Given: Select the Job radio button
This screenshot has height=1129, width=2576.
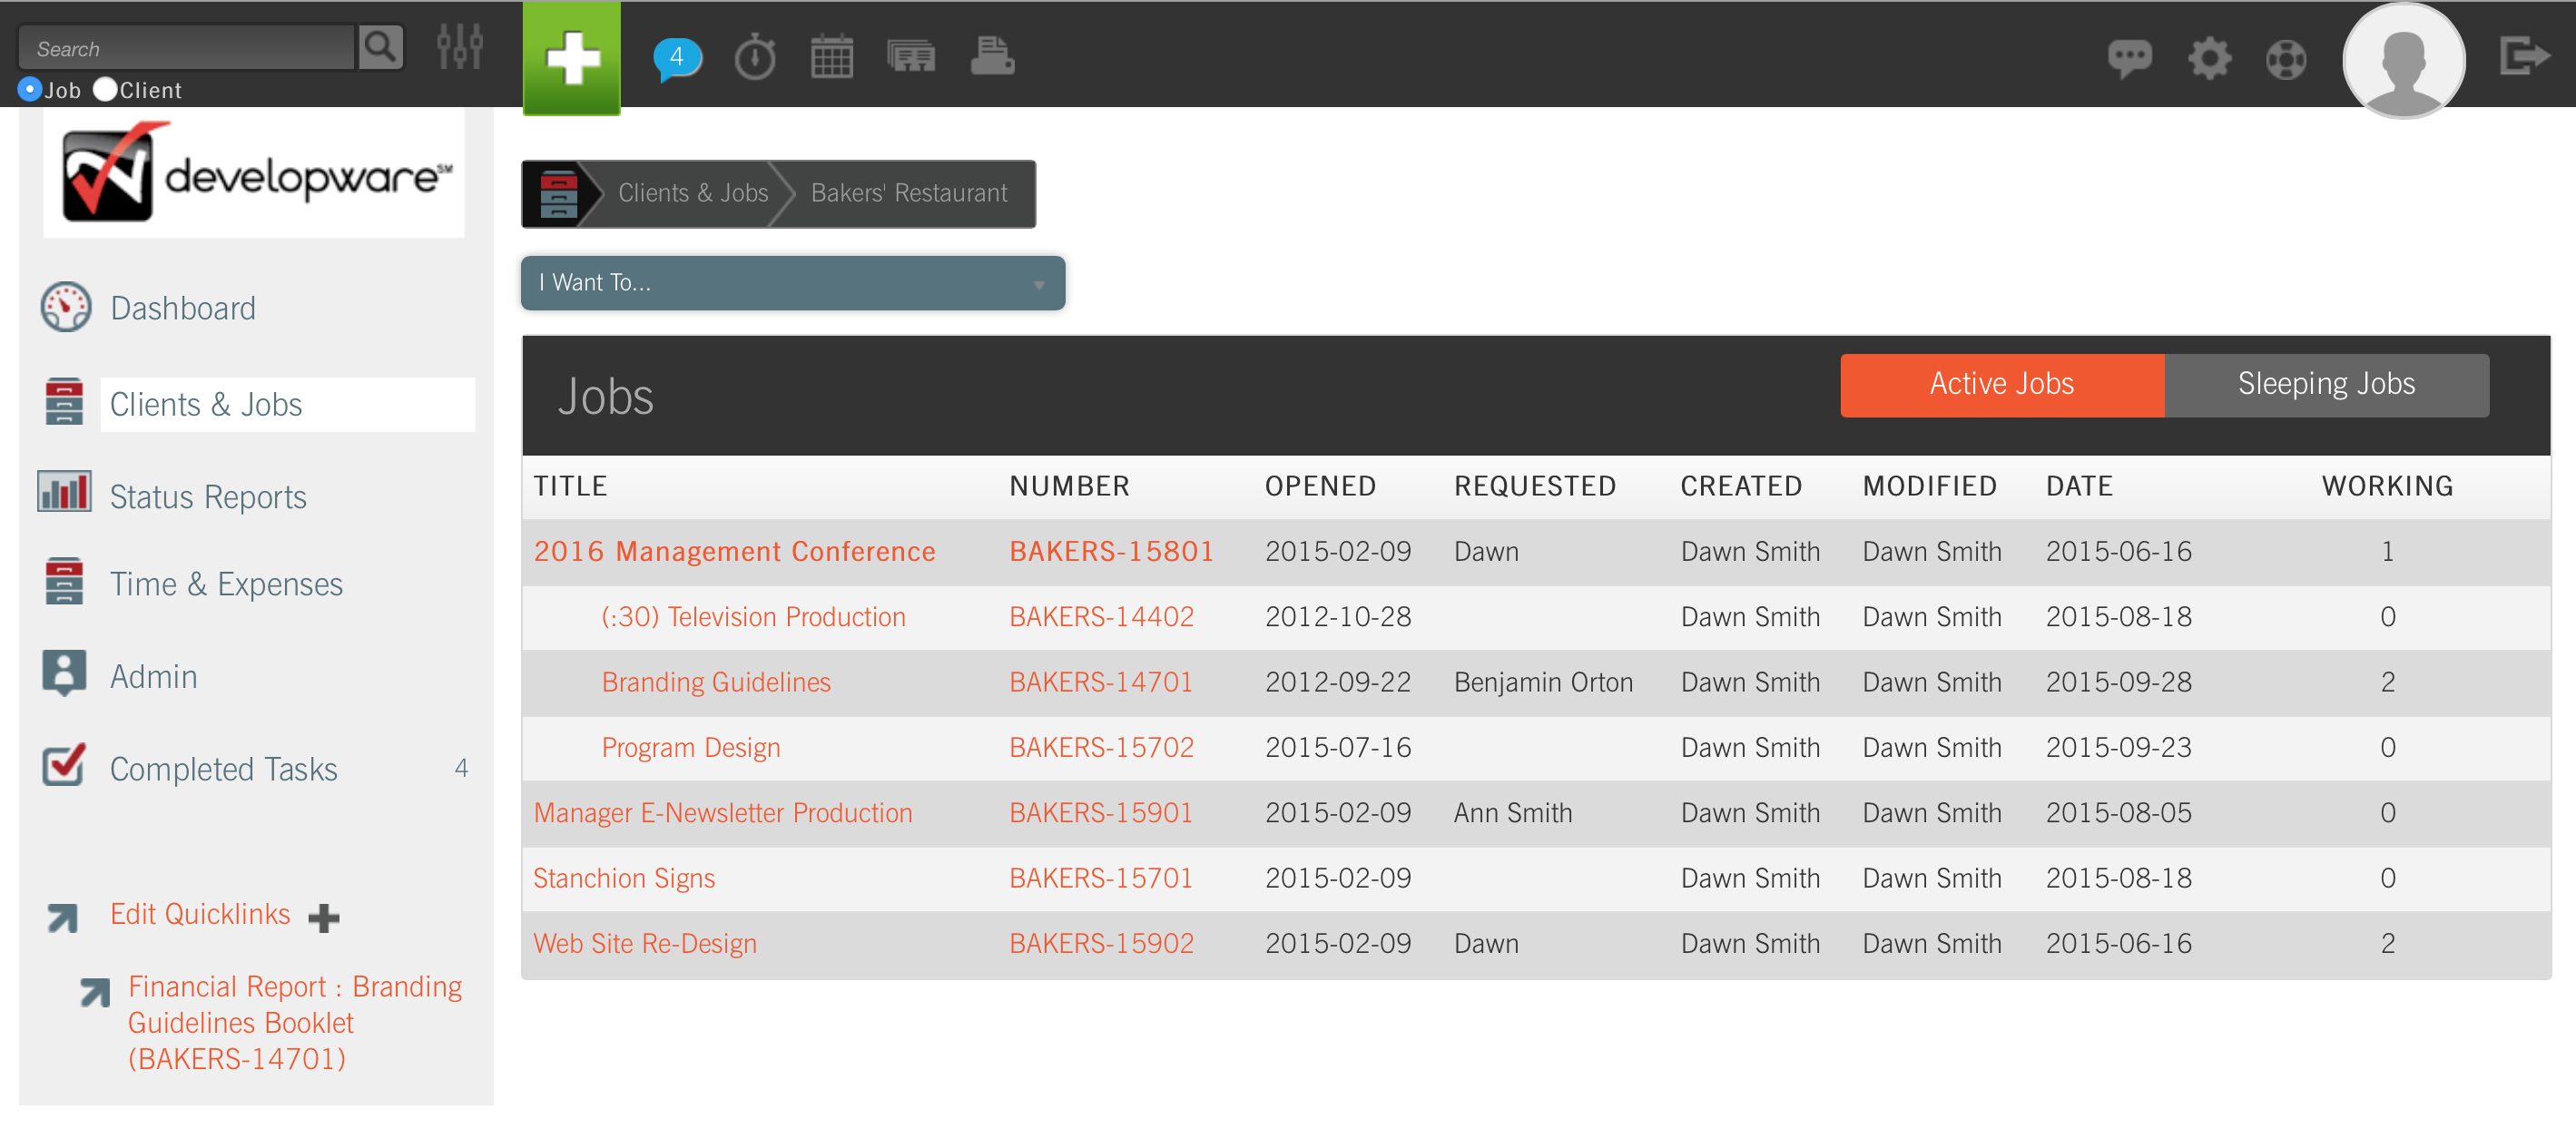Looking at the screenshot, I should [x=30, y=89].
